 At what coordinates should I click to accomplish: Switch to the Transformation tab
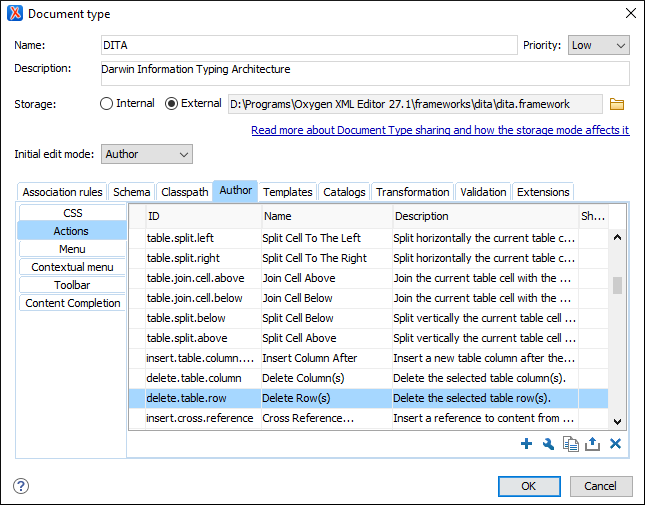(x=412, y=192)
